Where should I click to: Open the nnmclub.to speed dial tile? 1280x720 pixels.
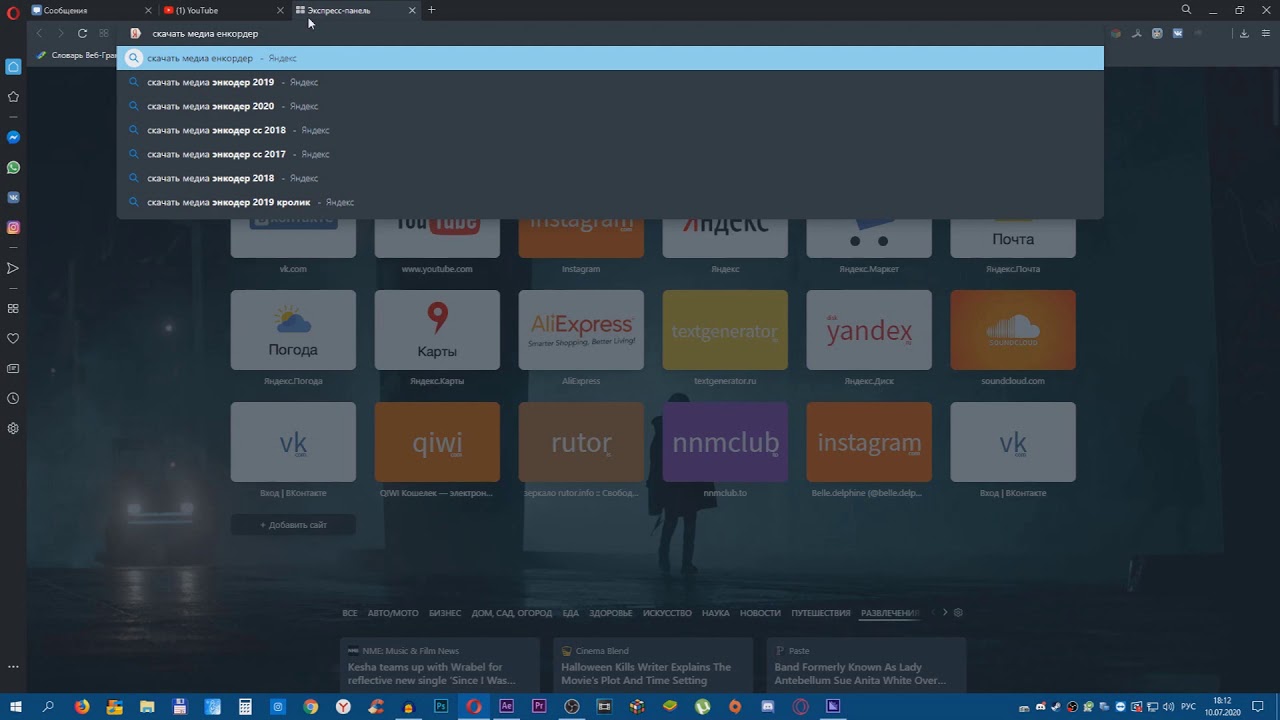click(x=725, y=442)
